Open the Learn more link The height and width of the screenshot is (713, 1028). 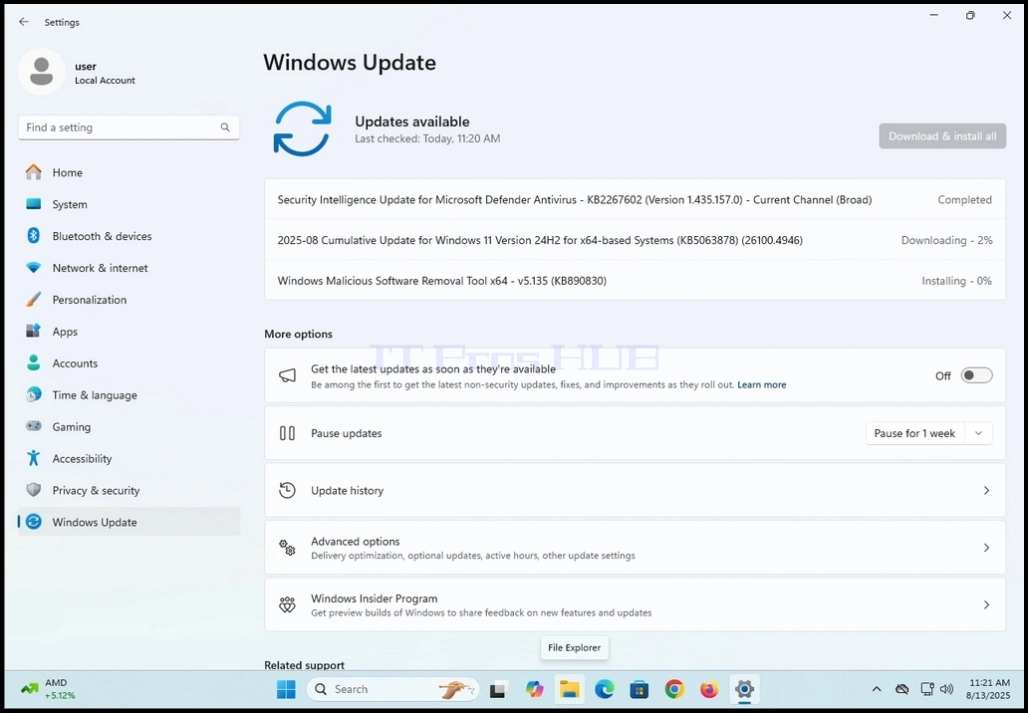pyautogui.click(x=761, y=385)
